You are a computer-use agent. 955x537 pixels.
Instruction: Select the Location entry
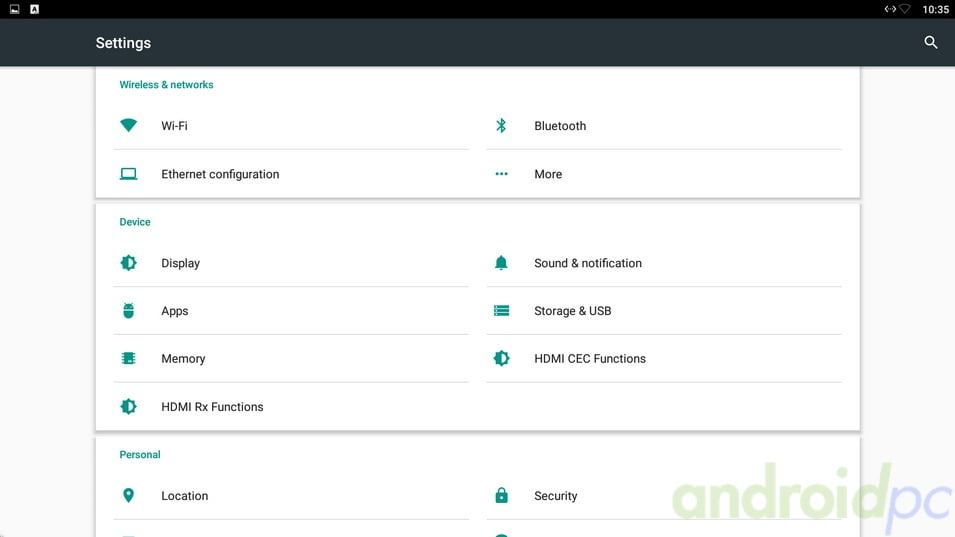click(291, 496)
